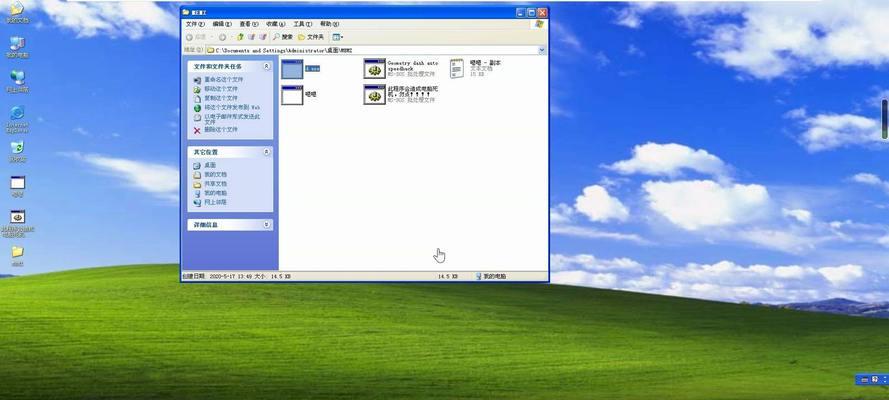Click the batch file gear desktop icon
The width and height of the screenshot is (889, 400).
pyautogui.click(x=18, y=217)
